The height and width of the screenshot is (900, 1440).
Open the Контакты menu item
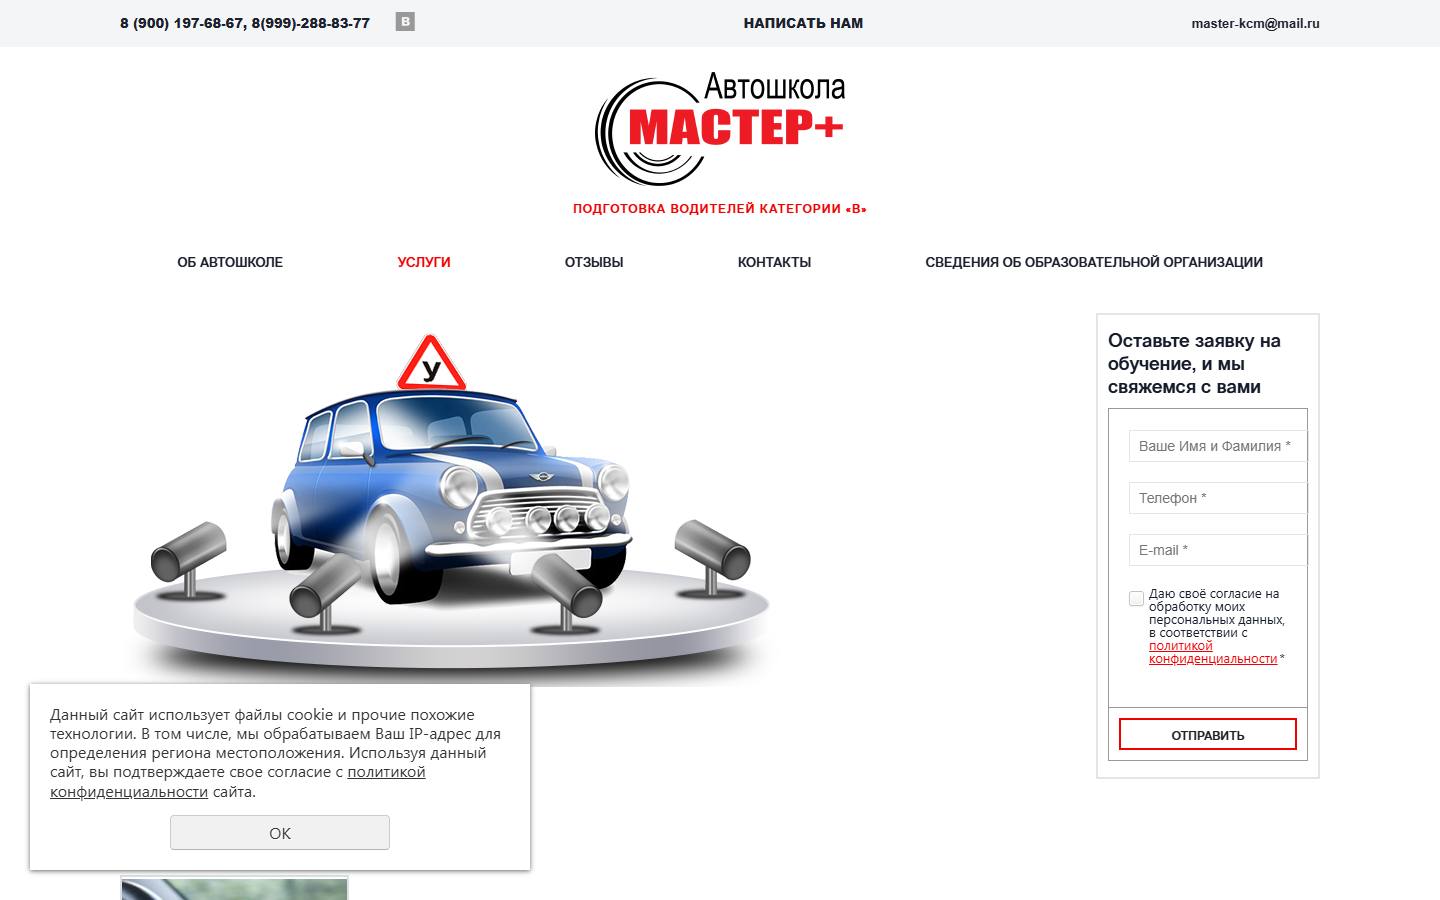tap(774, 262)
